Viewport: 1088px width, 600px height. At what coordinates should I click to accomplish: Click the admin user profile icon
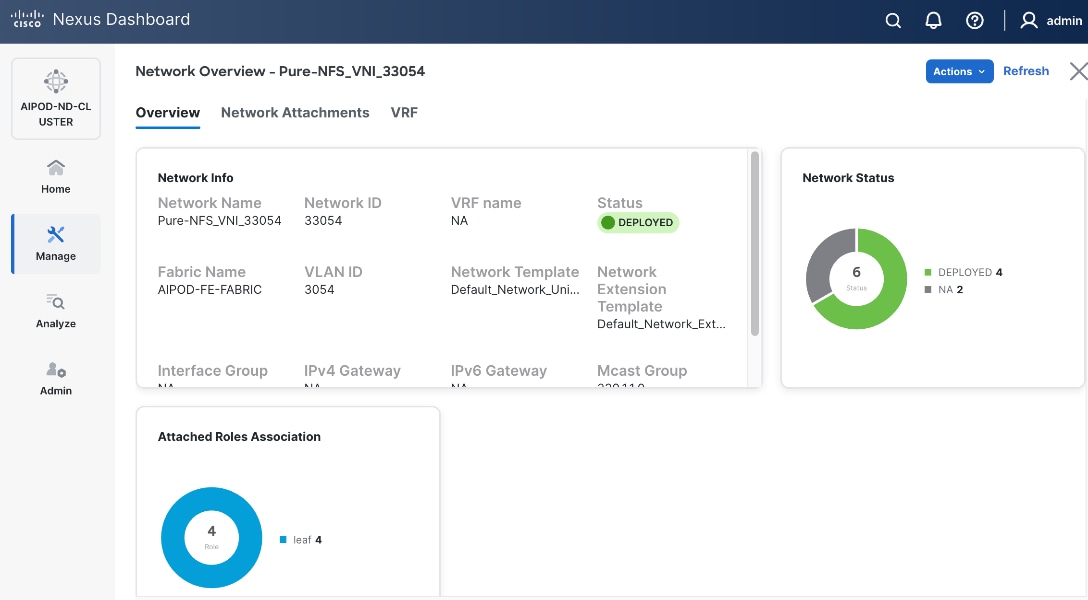(1029, 20)
